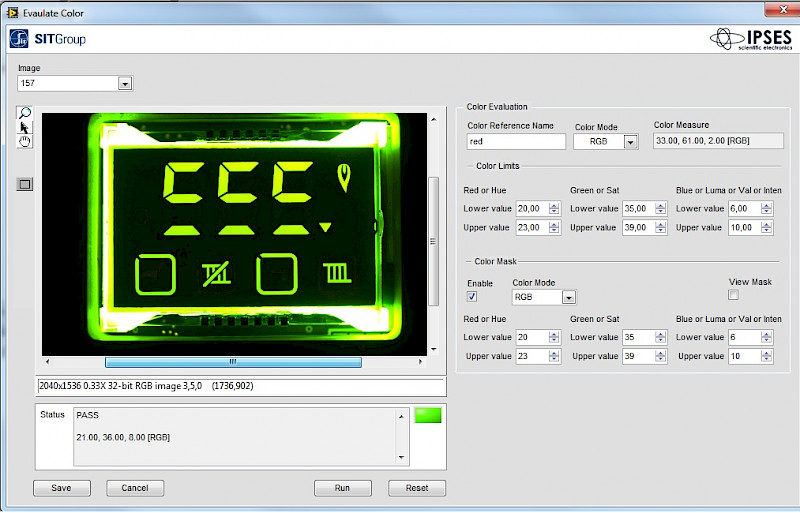The width and height of the screenshot is (800, 513).
Task: Click the green PASS status indicator
Action: pos(428,416)
